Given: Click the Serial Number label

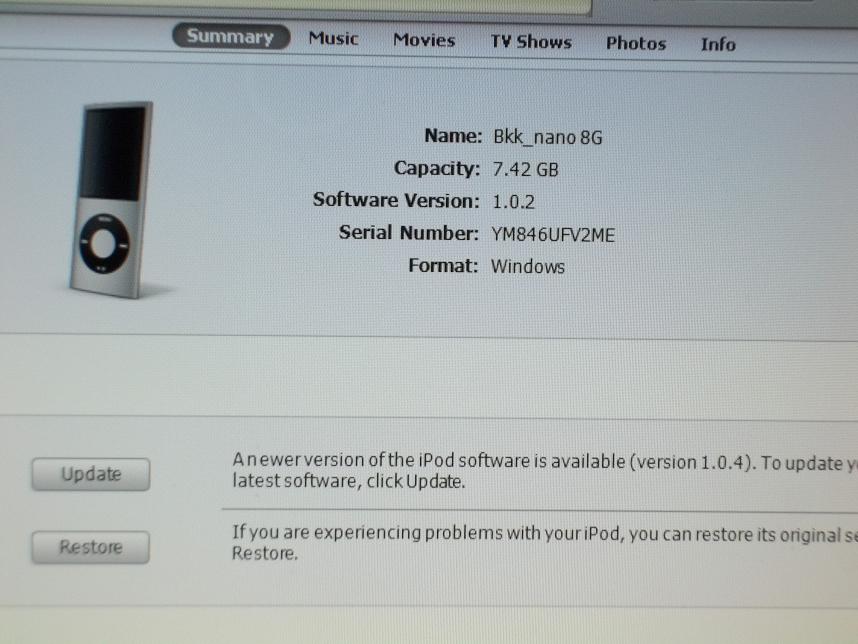Looking at the screenshot, I should click(409, 233).
